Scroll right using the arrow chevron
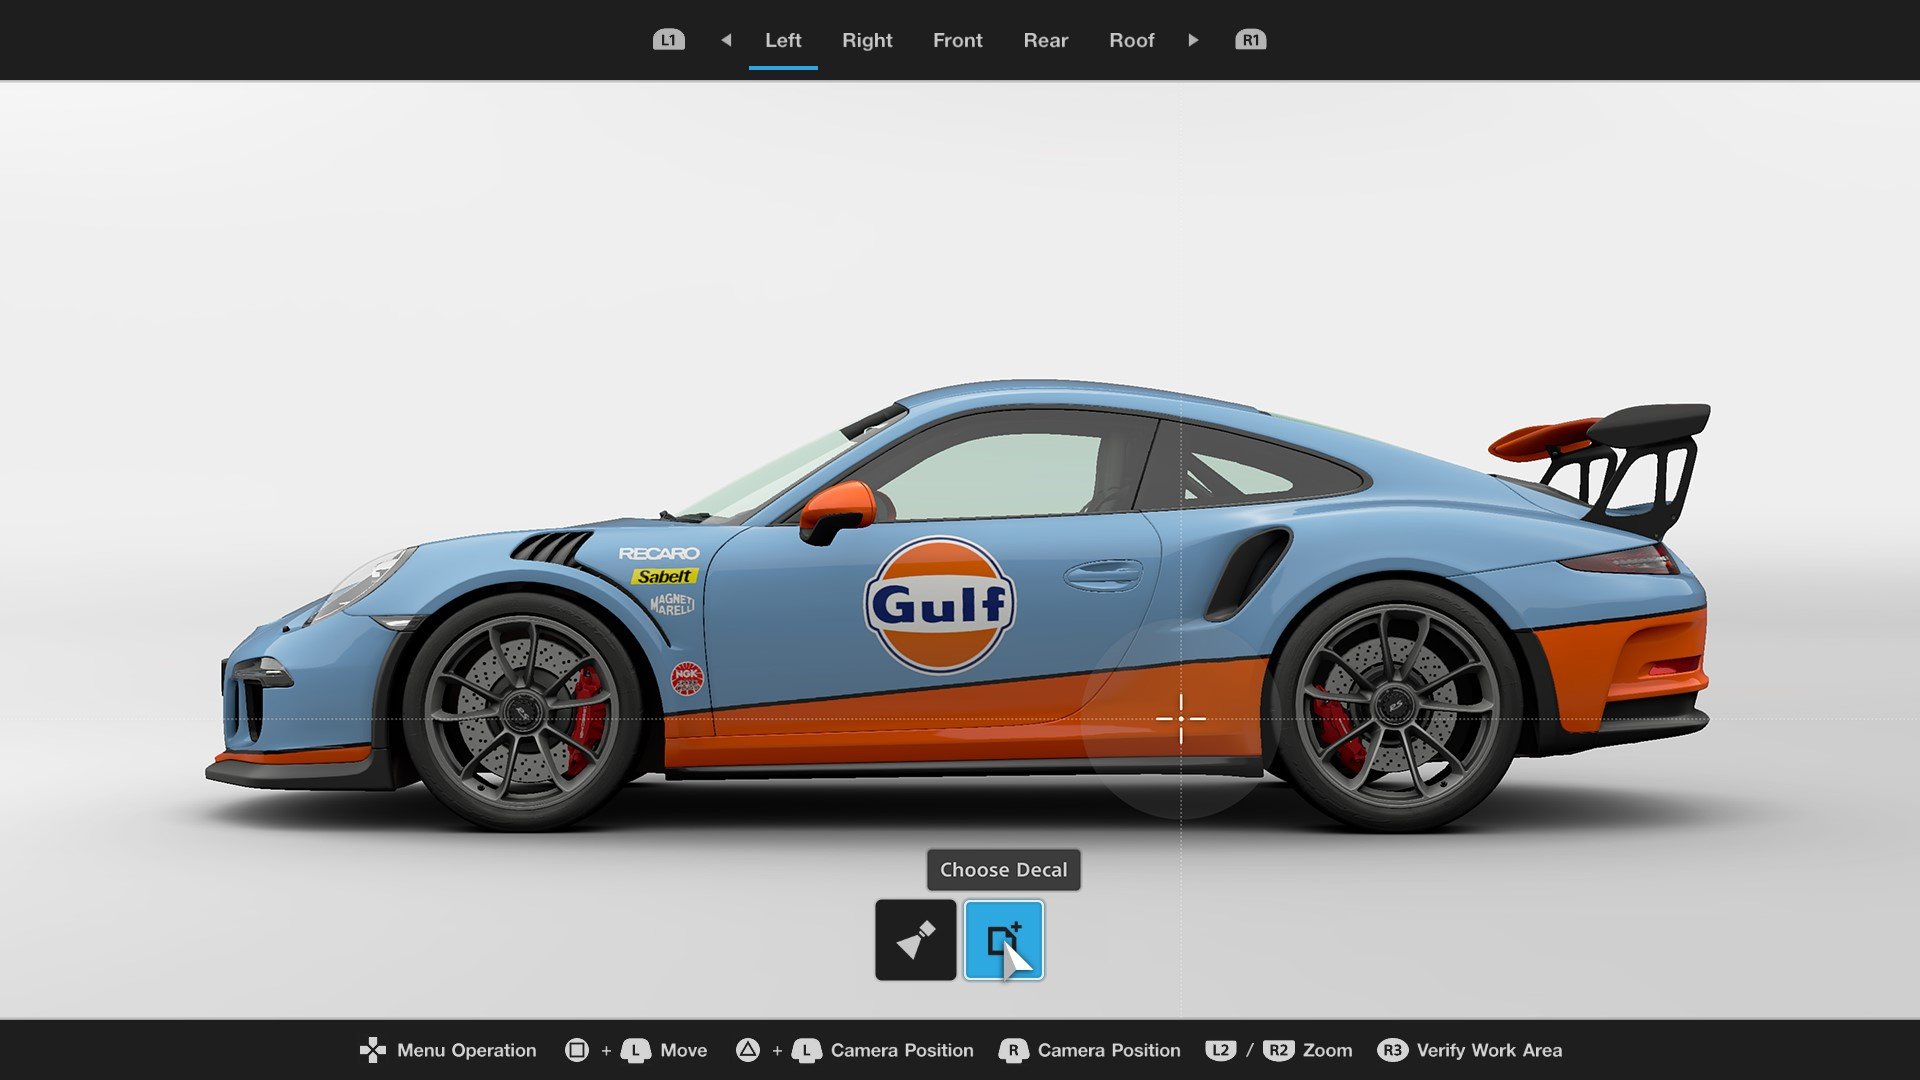 click(x=1193, y=40)
